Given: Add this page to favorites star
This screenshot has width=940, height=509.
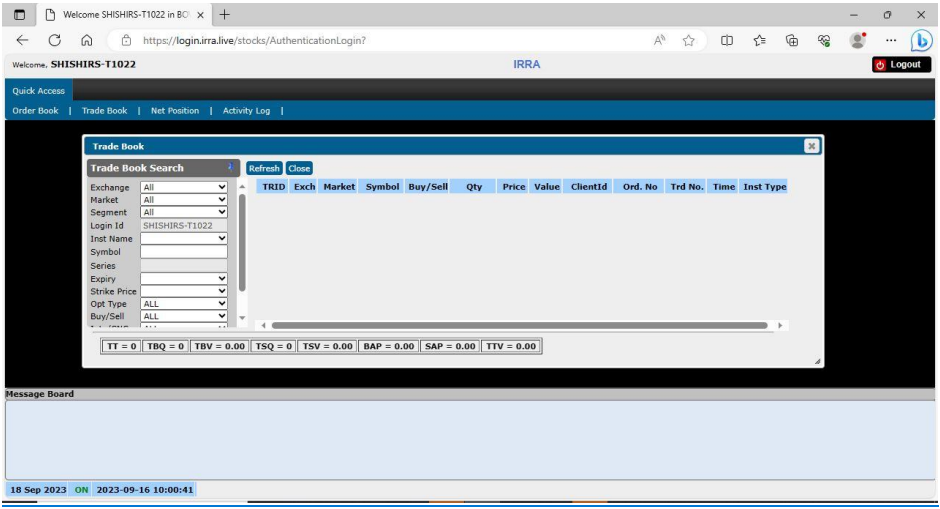Looking at the screenshot, I should (691, 40).
